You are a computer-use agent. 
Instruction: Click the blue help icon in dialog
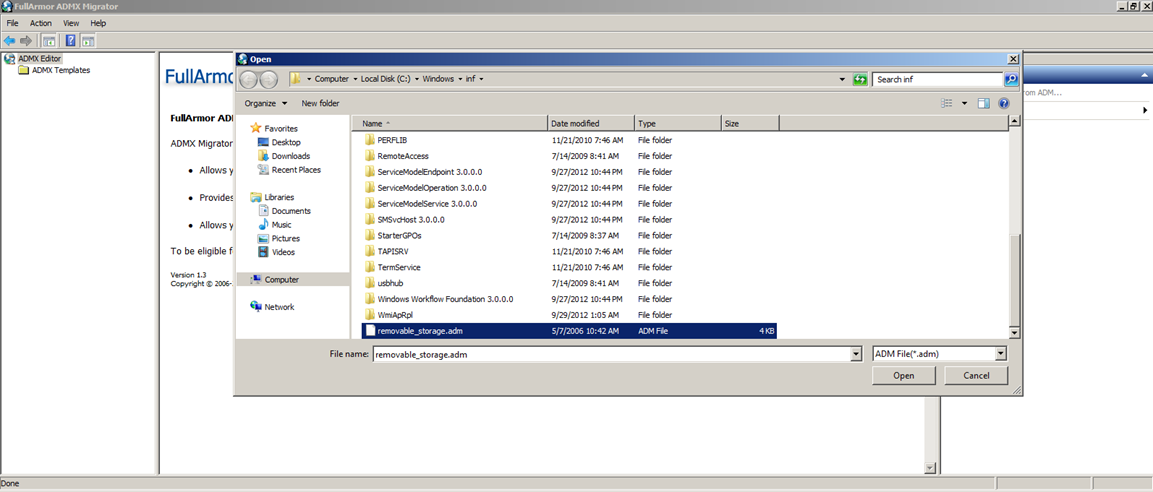[x=1004, y=104]
